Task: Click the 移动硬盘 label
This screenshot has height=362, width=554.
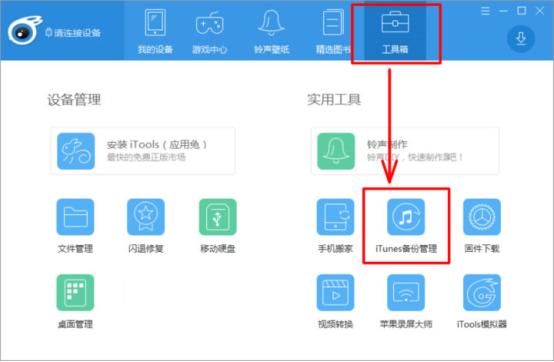Action: pos(218,249)
